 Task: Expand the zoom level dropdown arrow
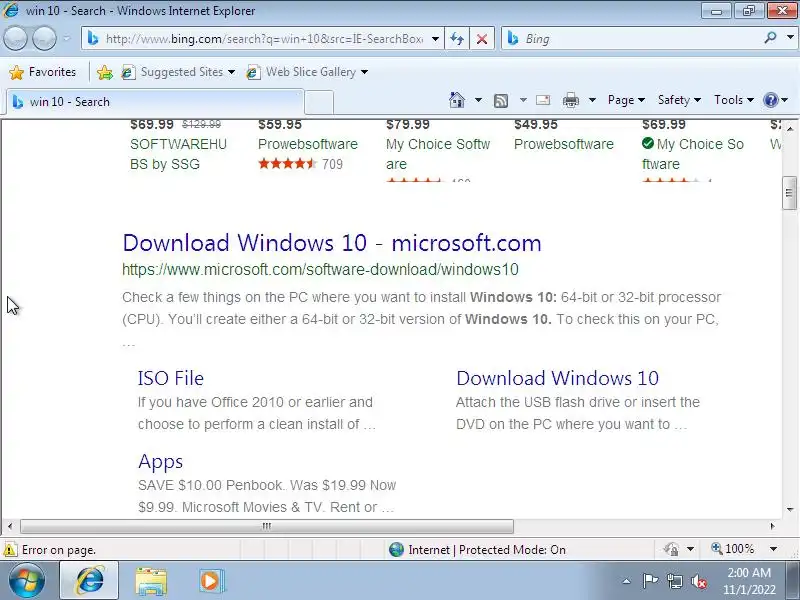pos(773,549)
